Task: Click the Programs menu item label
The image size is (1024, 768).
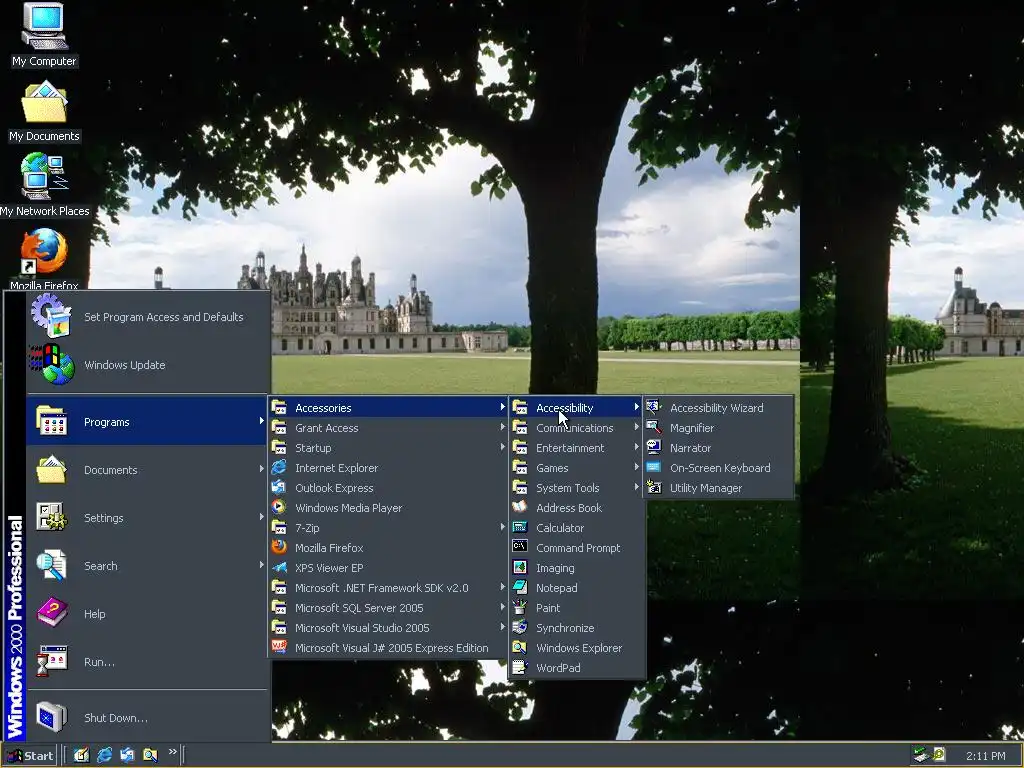Action: 106,423
